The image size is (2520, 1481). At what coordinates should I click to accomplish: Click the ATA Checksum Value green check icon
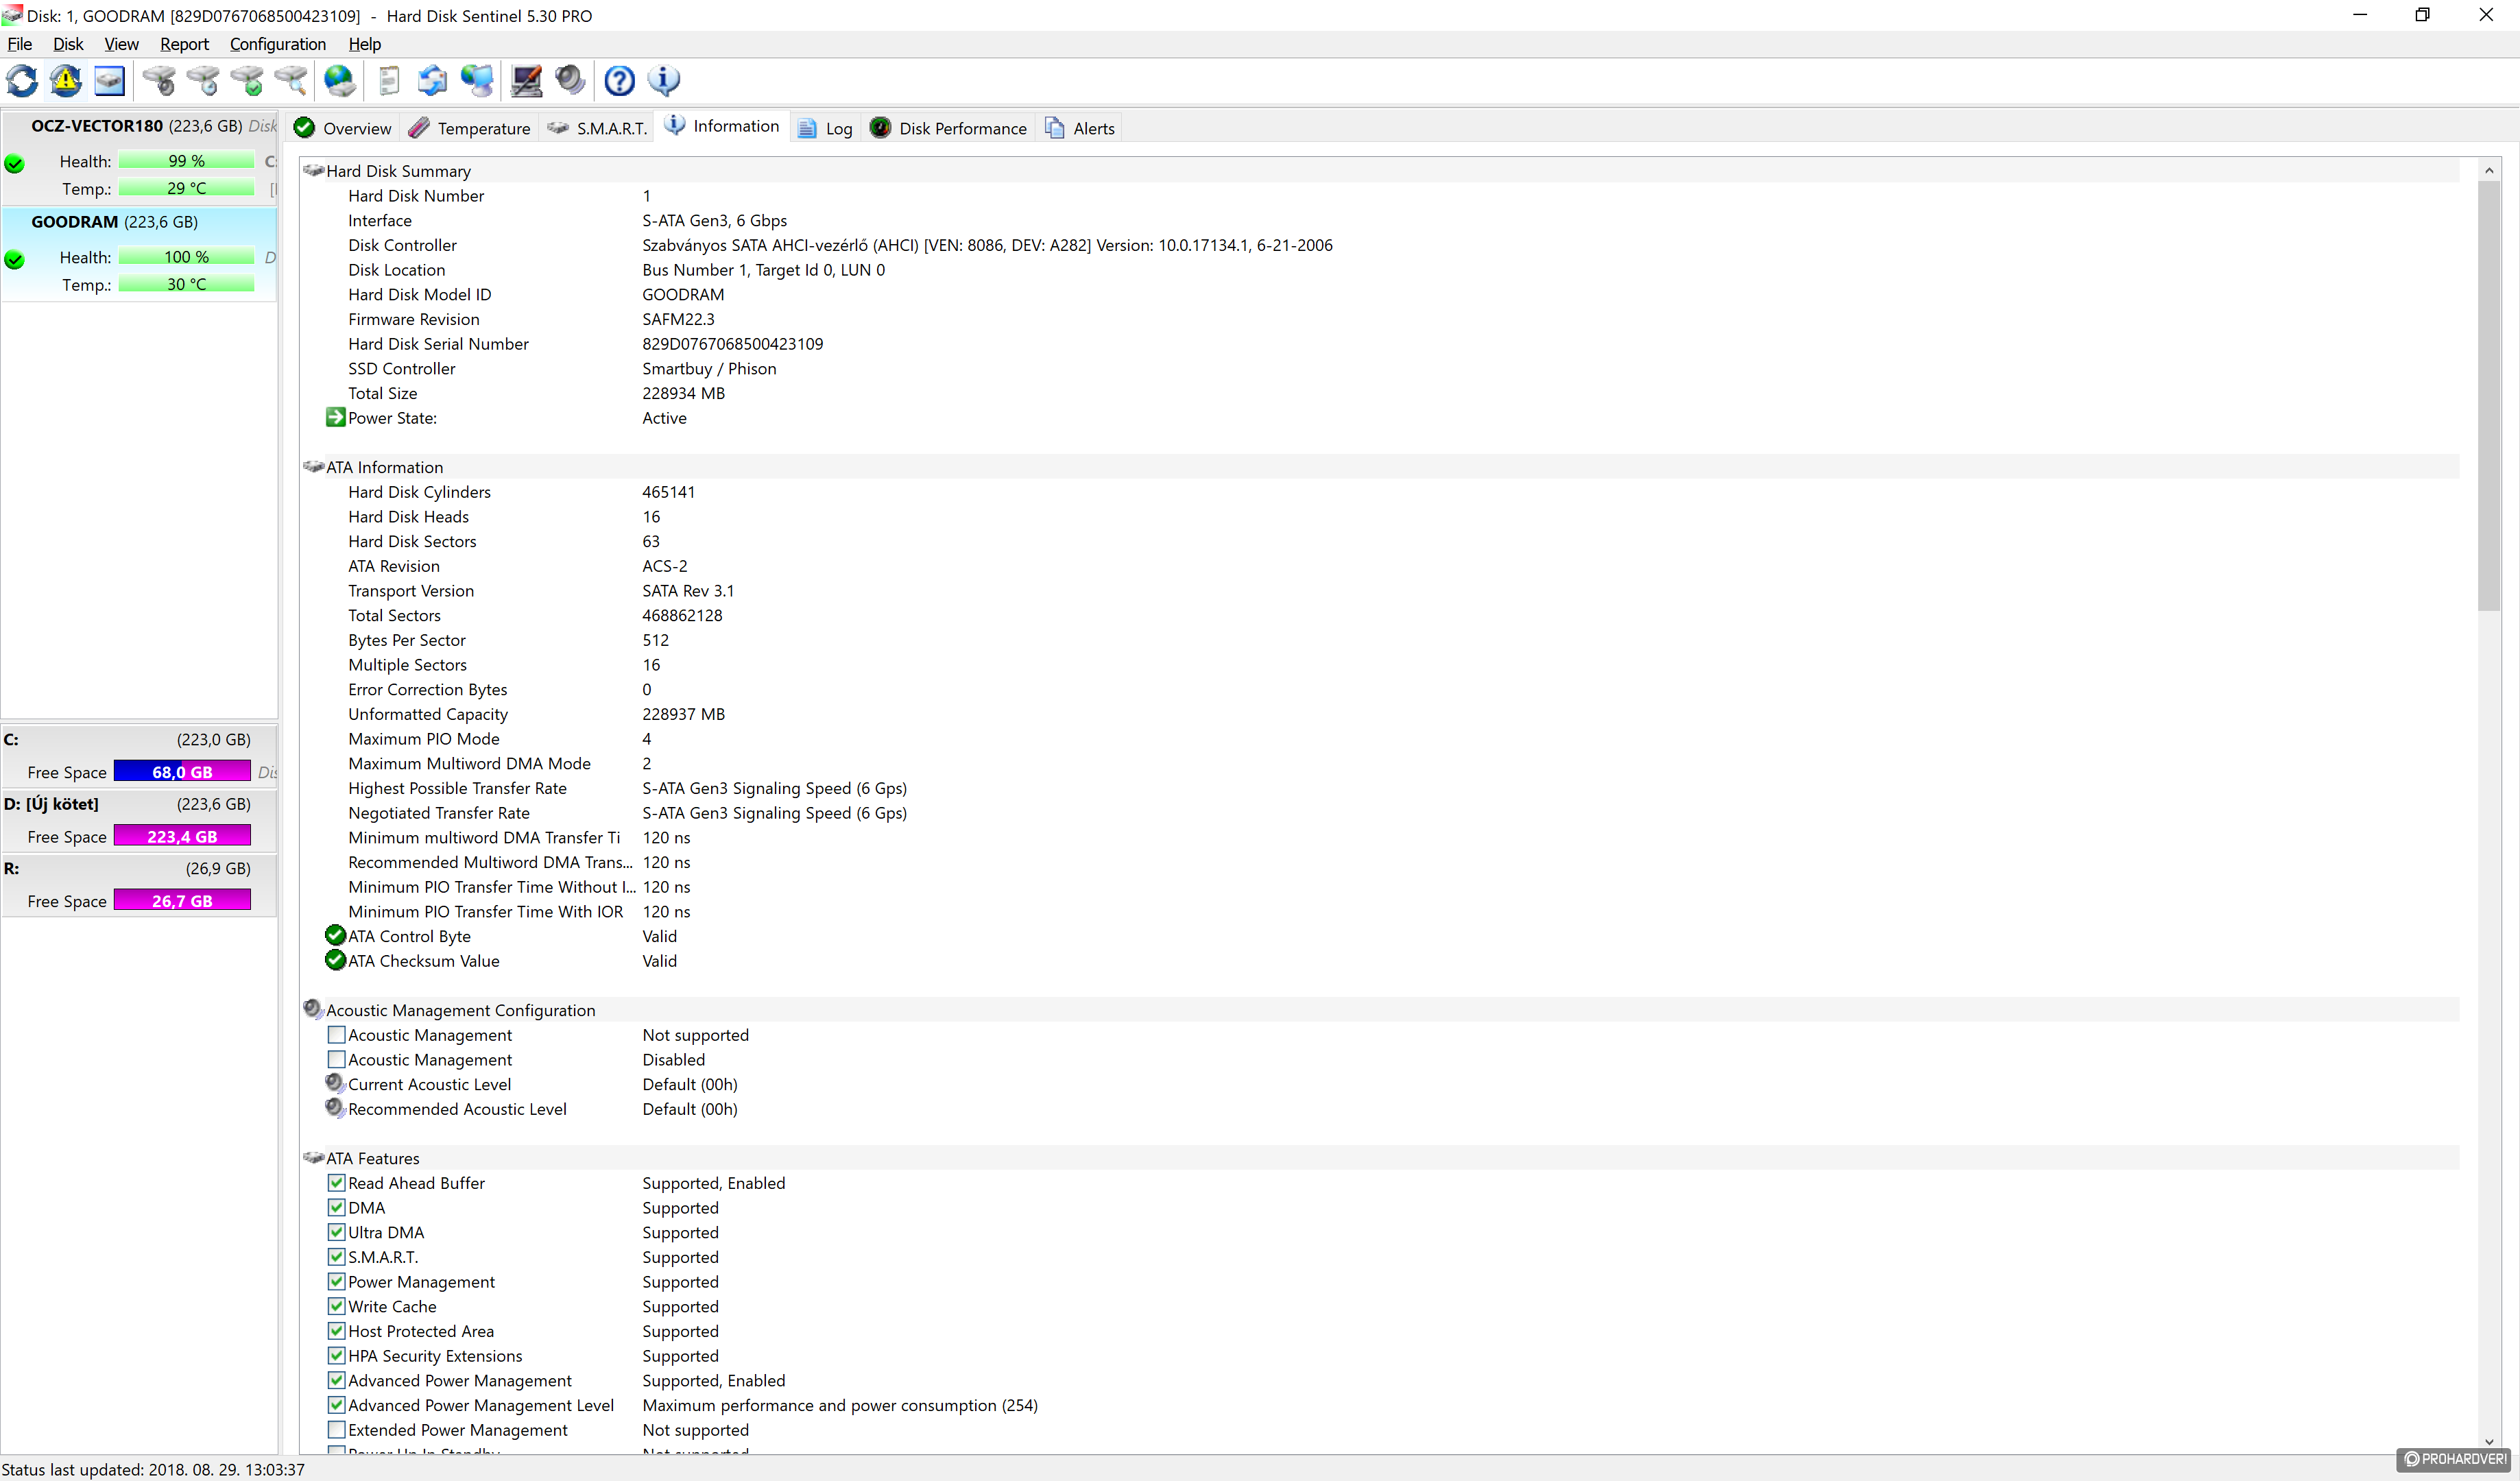point(336,960)
